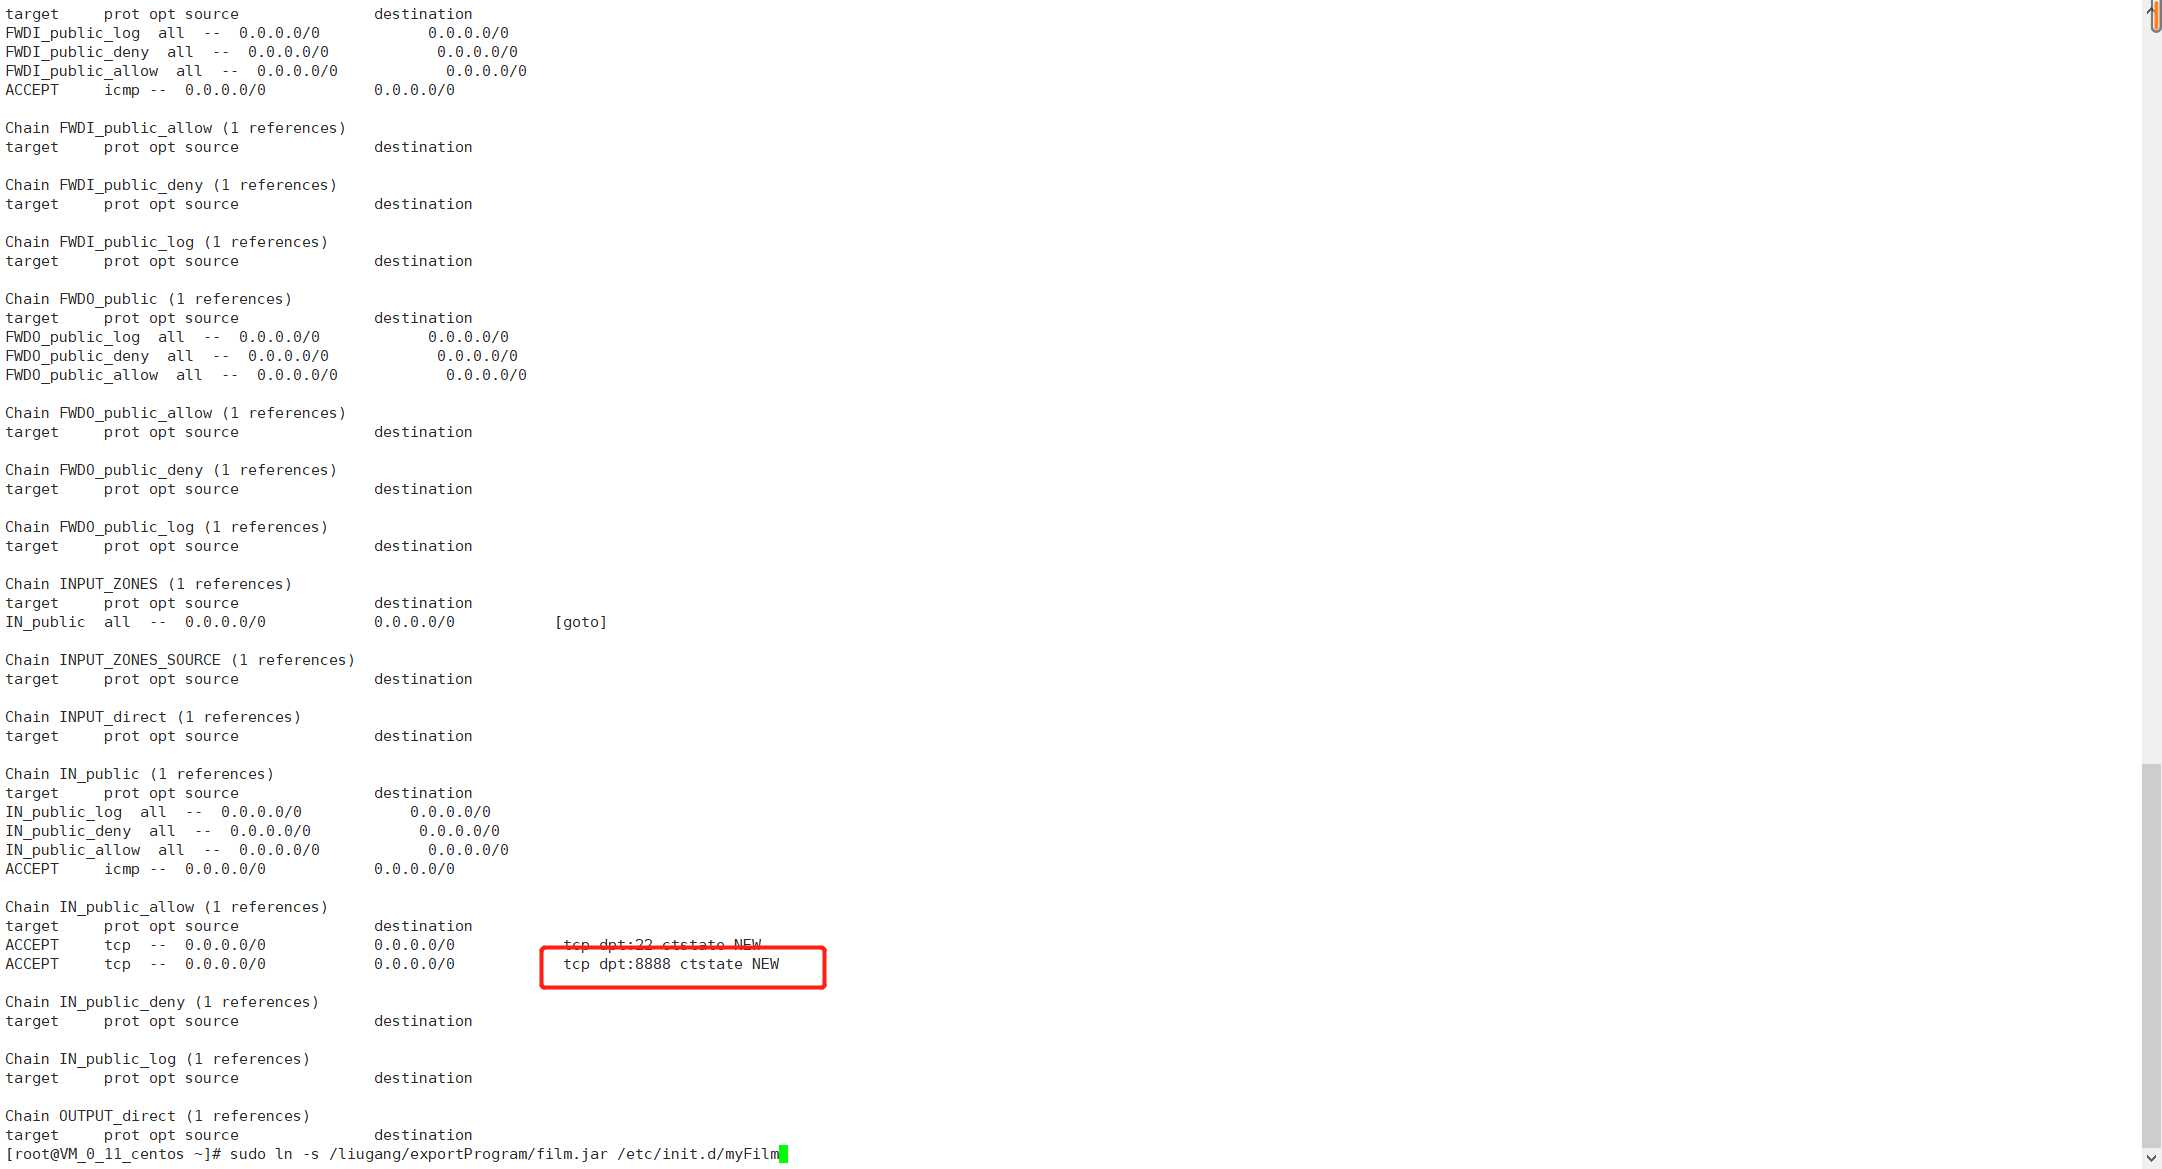Click the Chain IN_public_deny entry

coord(161,1001)
